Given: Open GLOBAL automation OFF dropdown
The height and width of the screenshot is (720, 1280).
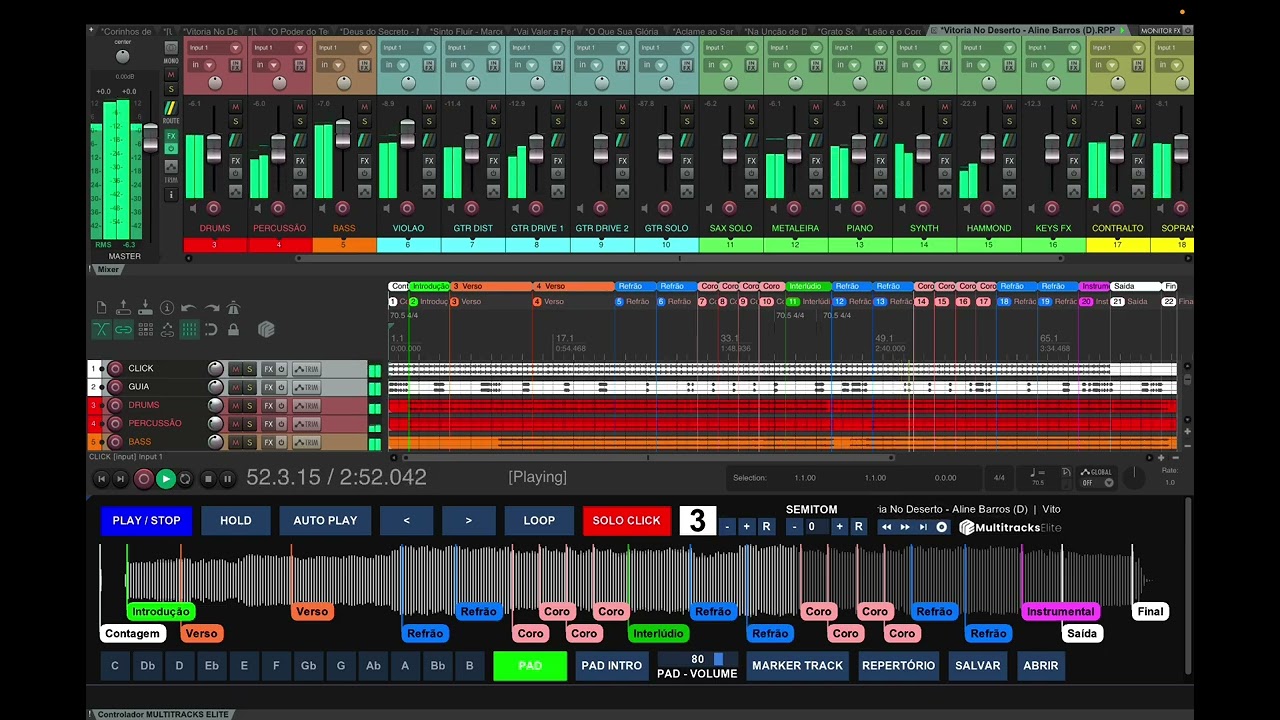Looking at the screenshot, I should click(x=1098, y=483).
